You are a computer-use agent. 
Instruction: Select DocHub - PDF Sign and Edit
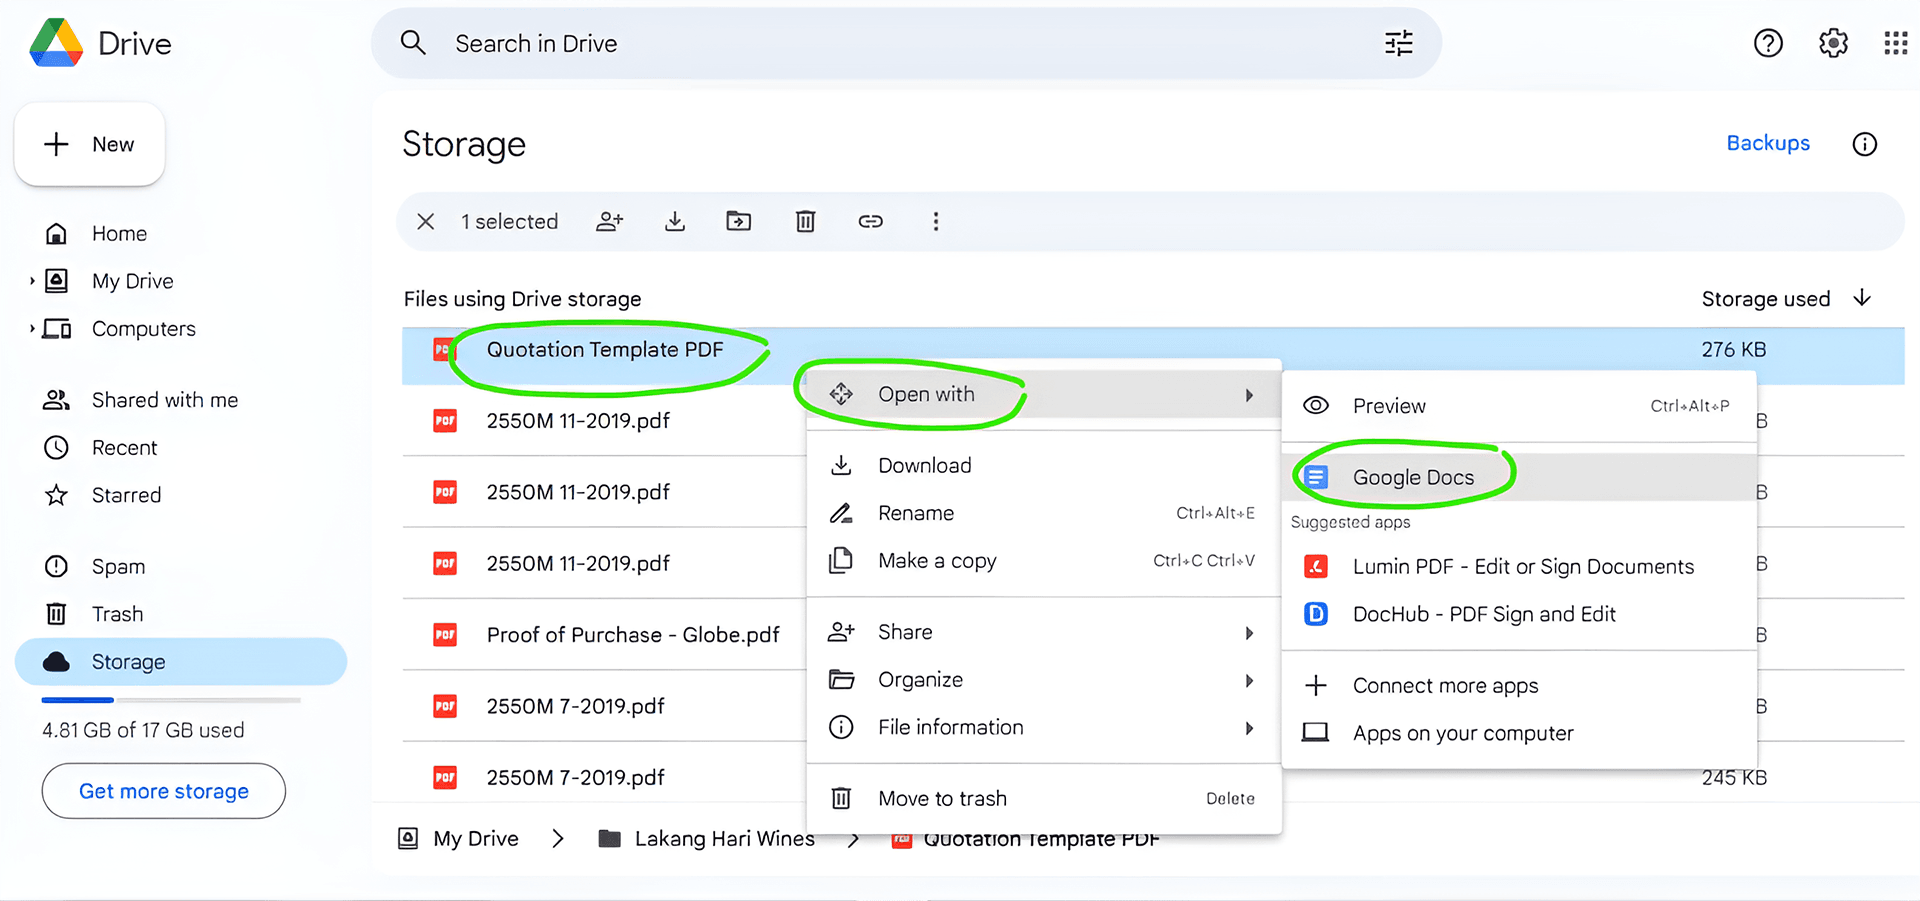click(x=1519, y=614)
